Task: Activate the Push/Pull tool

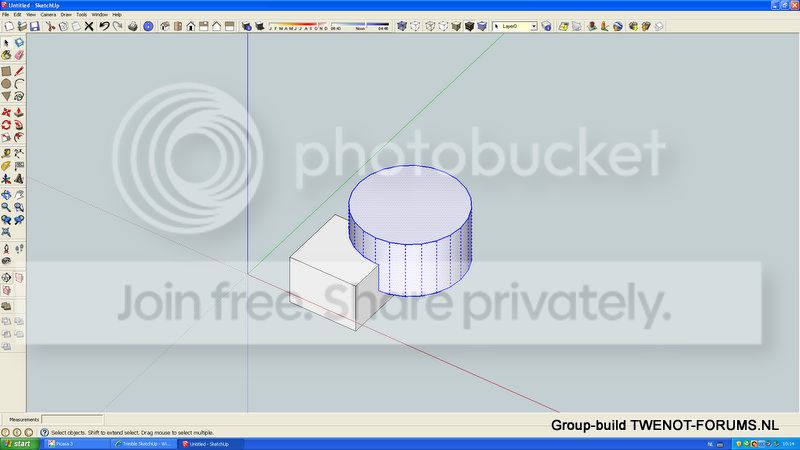Action: coord(19,112)
